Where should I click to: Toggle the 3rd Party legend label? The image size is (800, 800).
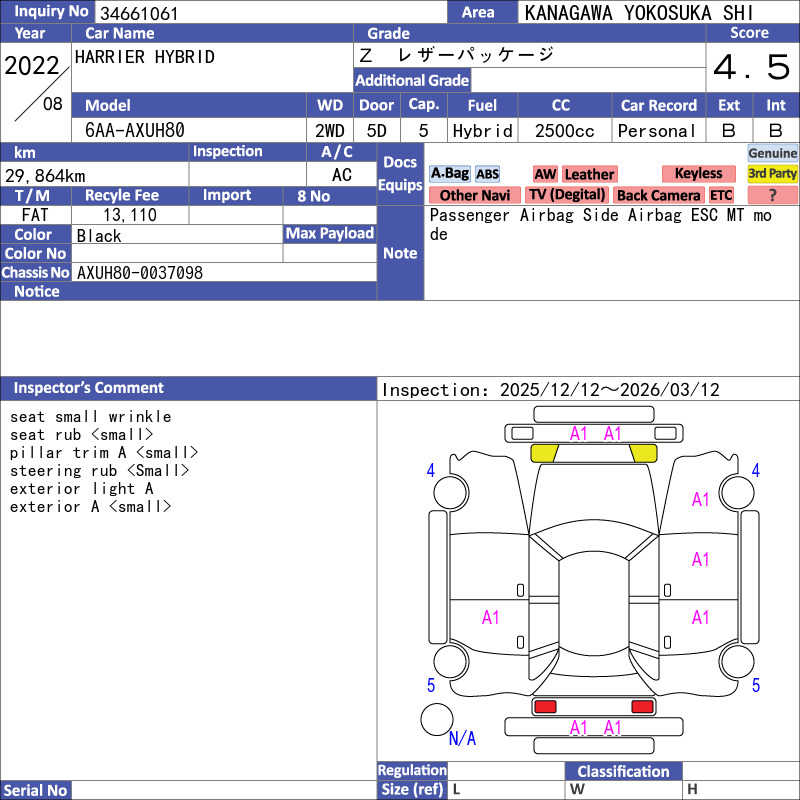click(x=773, y=173)
